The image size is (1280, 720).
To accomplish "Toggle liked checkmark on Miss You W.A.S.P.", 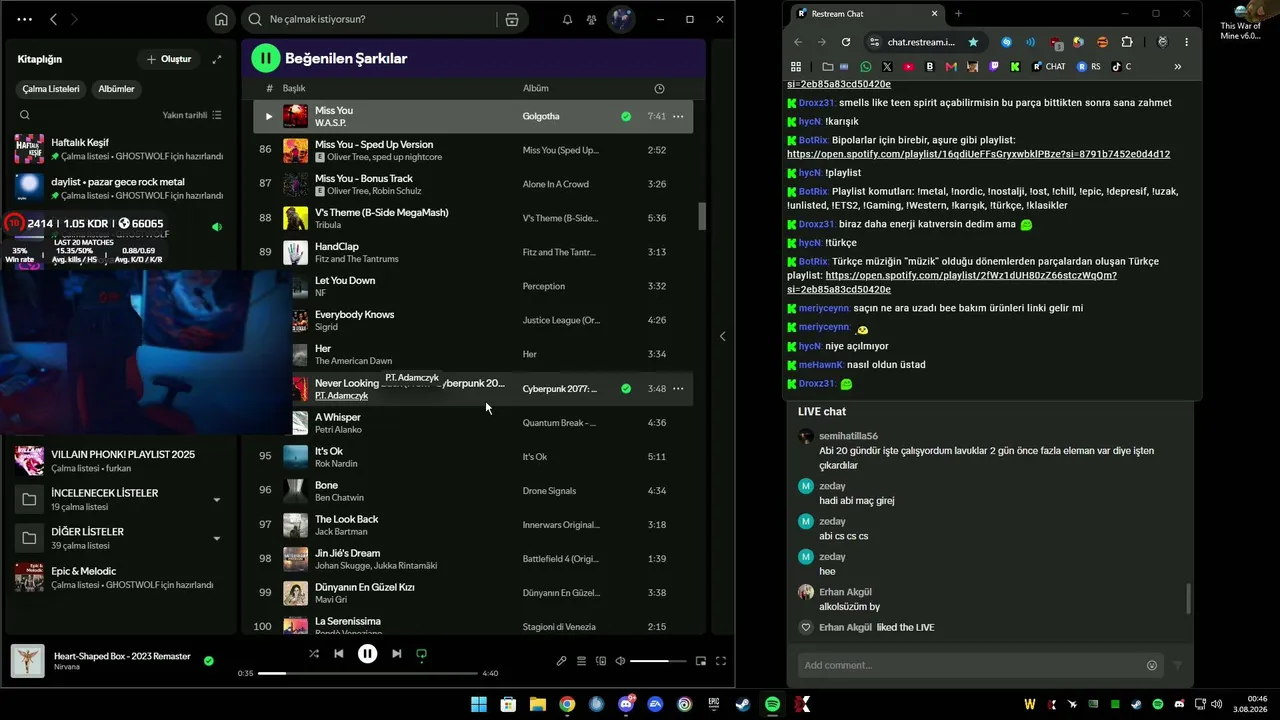I will (626, 116).
